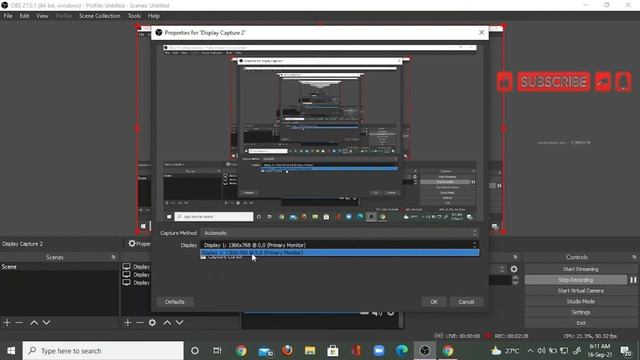Close the Display Capture 2 properties dialog
The width and height of the screenshot is (640, 360).
click(x=482, y=32)
